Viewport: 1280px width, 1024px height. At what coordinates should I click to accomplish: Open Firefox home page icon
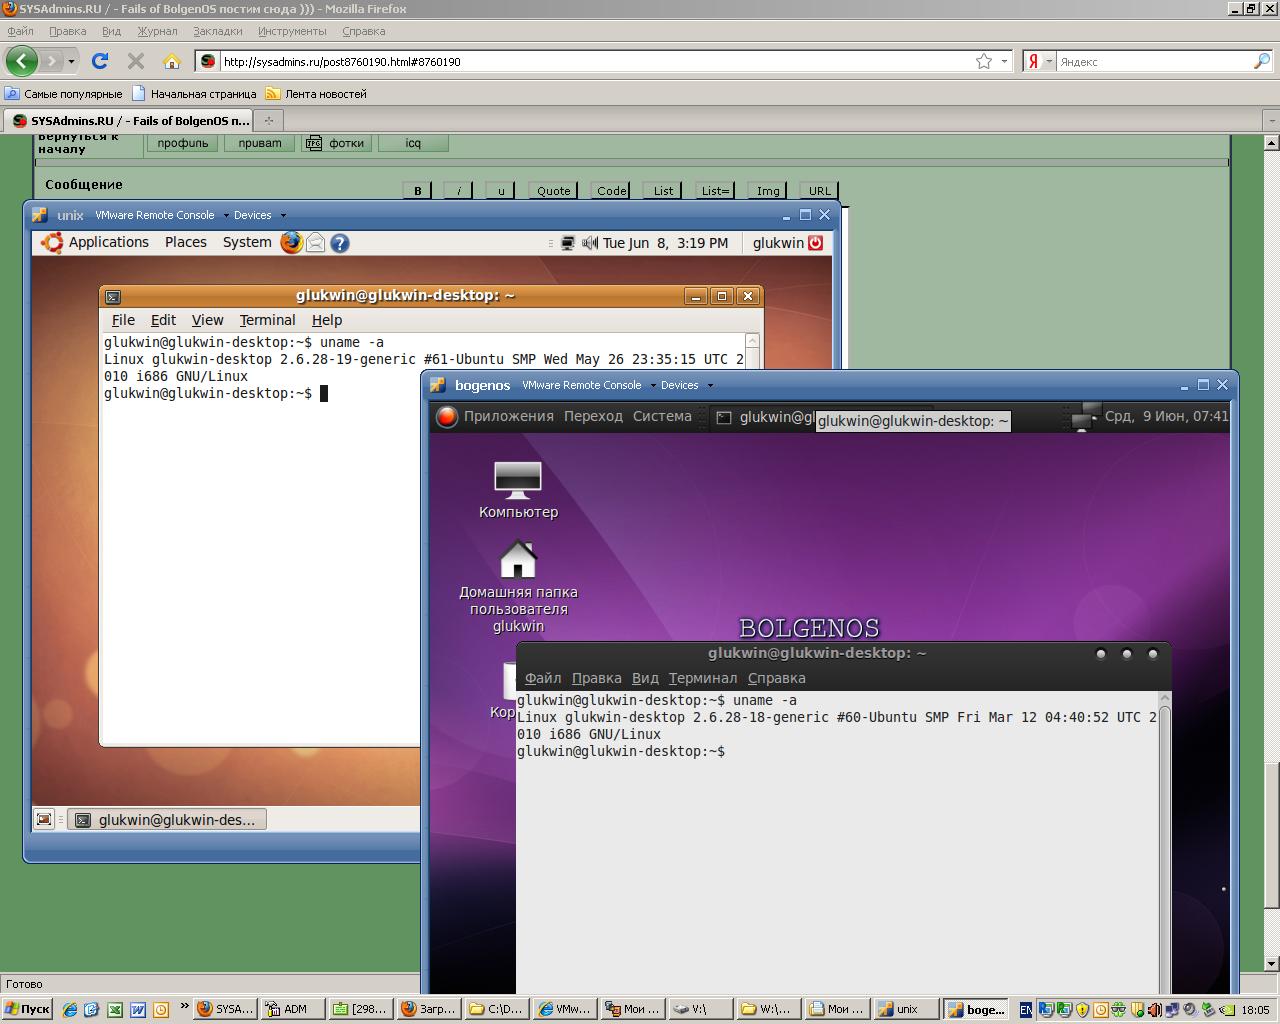click(172, 61)
